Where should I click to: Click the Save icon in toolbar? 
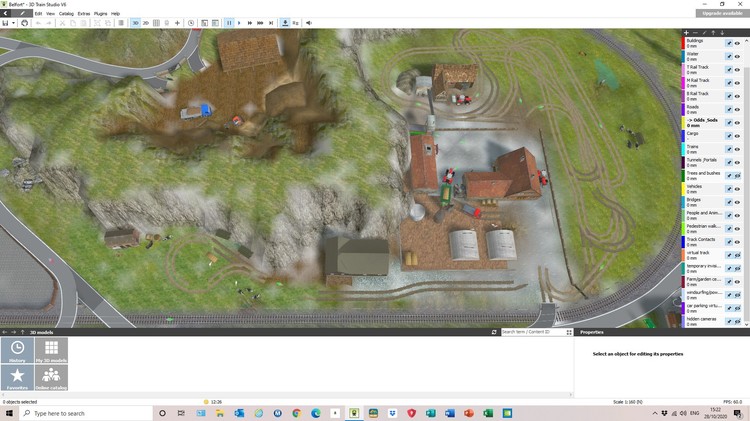6,22
